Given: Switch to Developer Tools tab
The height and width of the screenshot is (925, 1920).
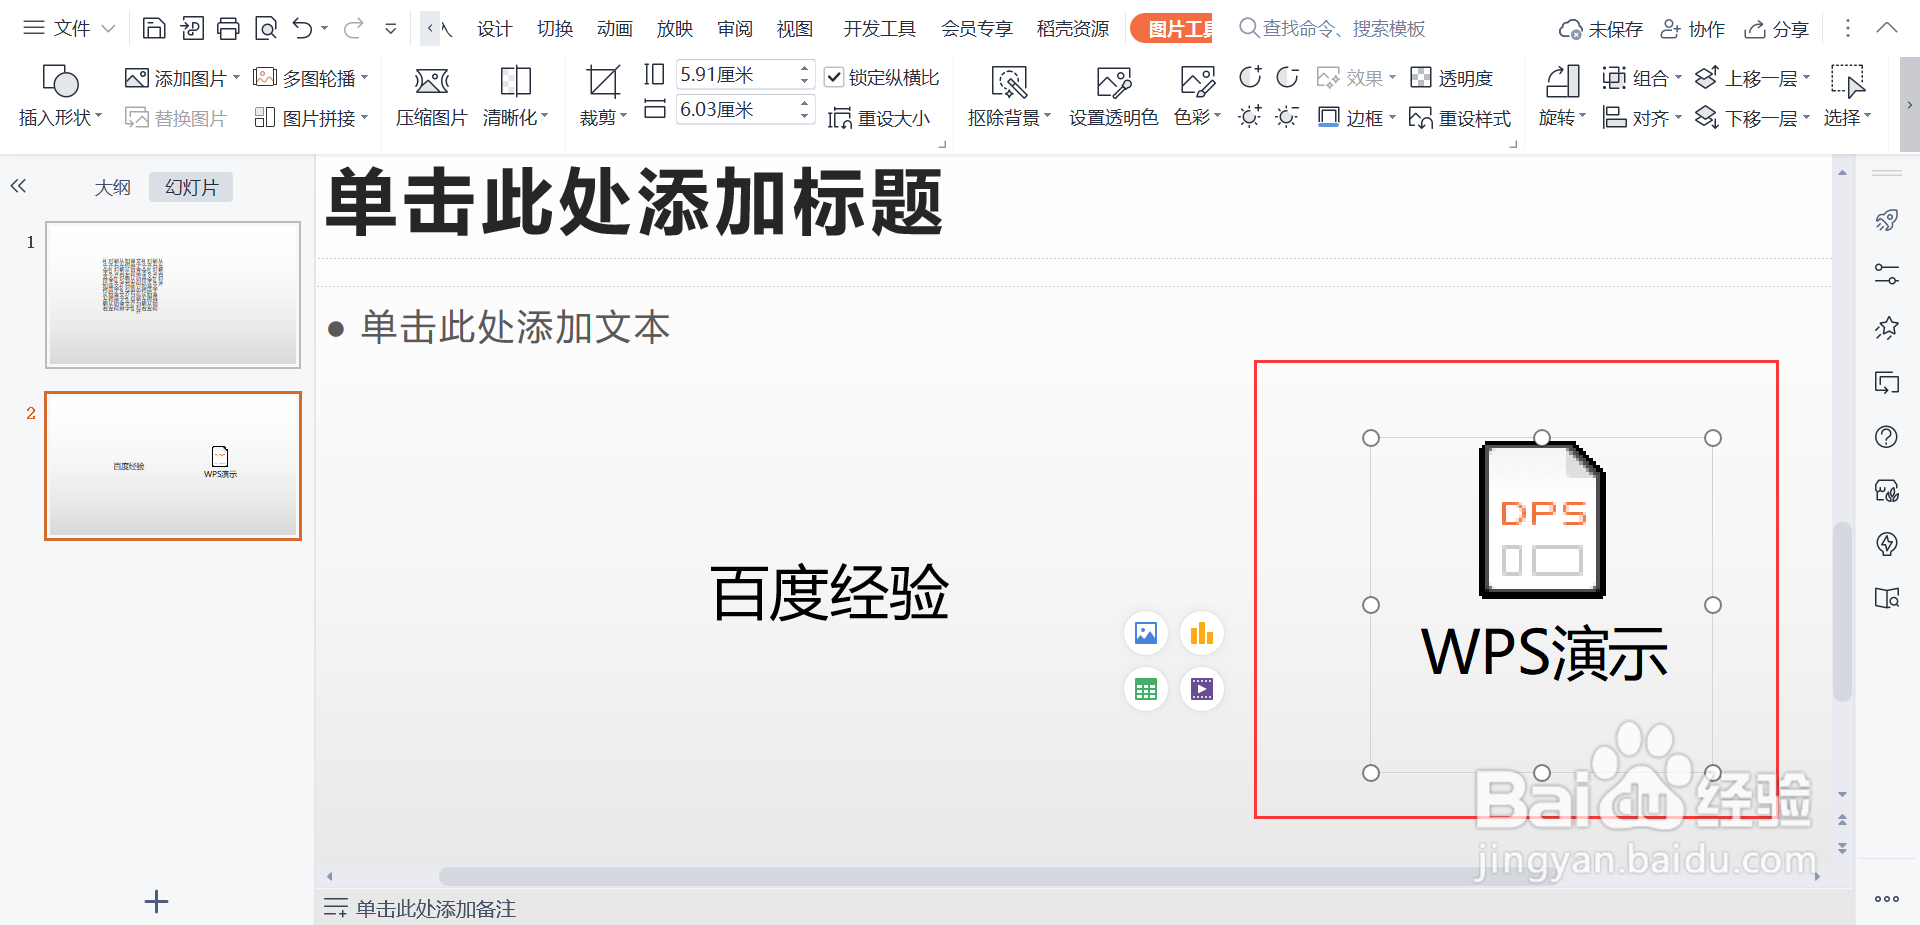Looking at the screenshot, I should click(x=879, y=29).
